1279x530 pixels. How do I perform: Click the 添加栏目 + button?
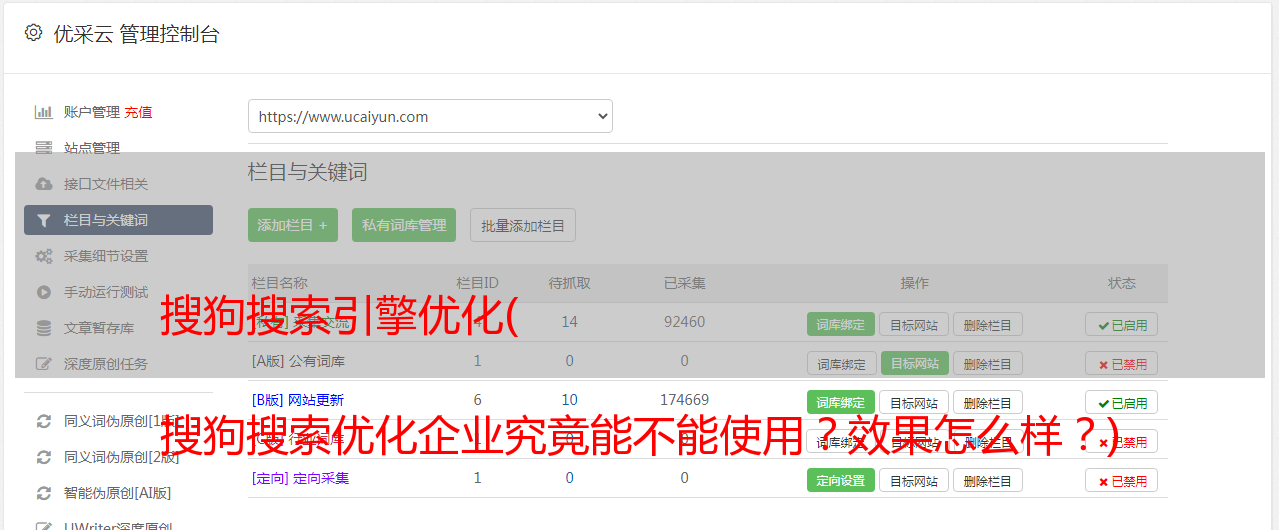[x=293, y=225]
